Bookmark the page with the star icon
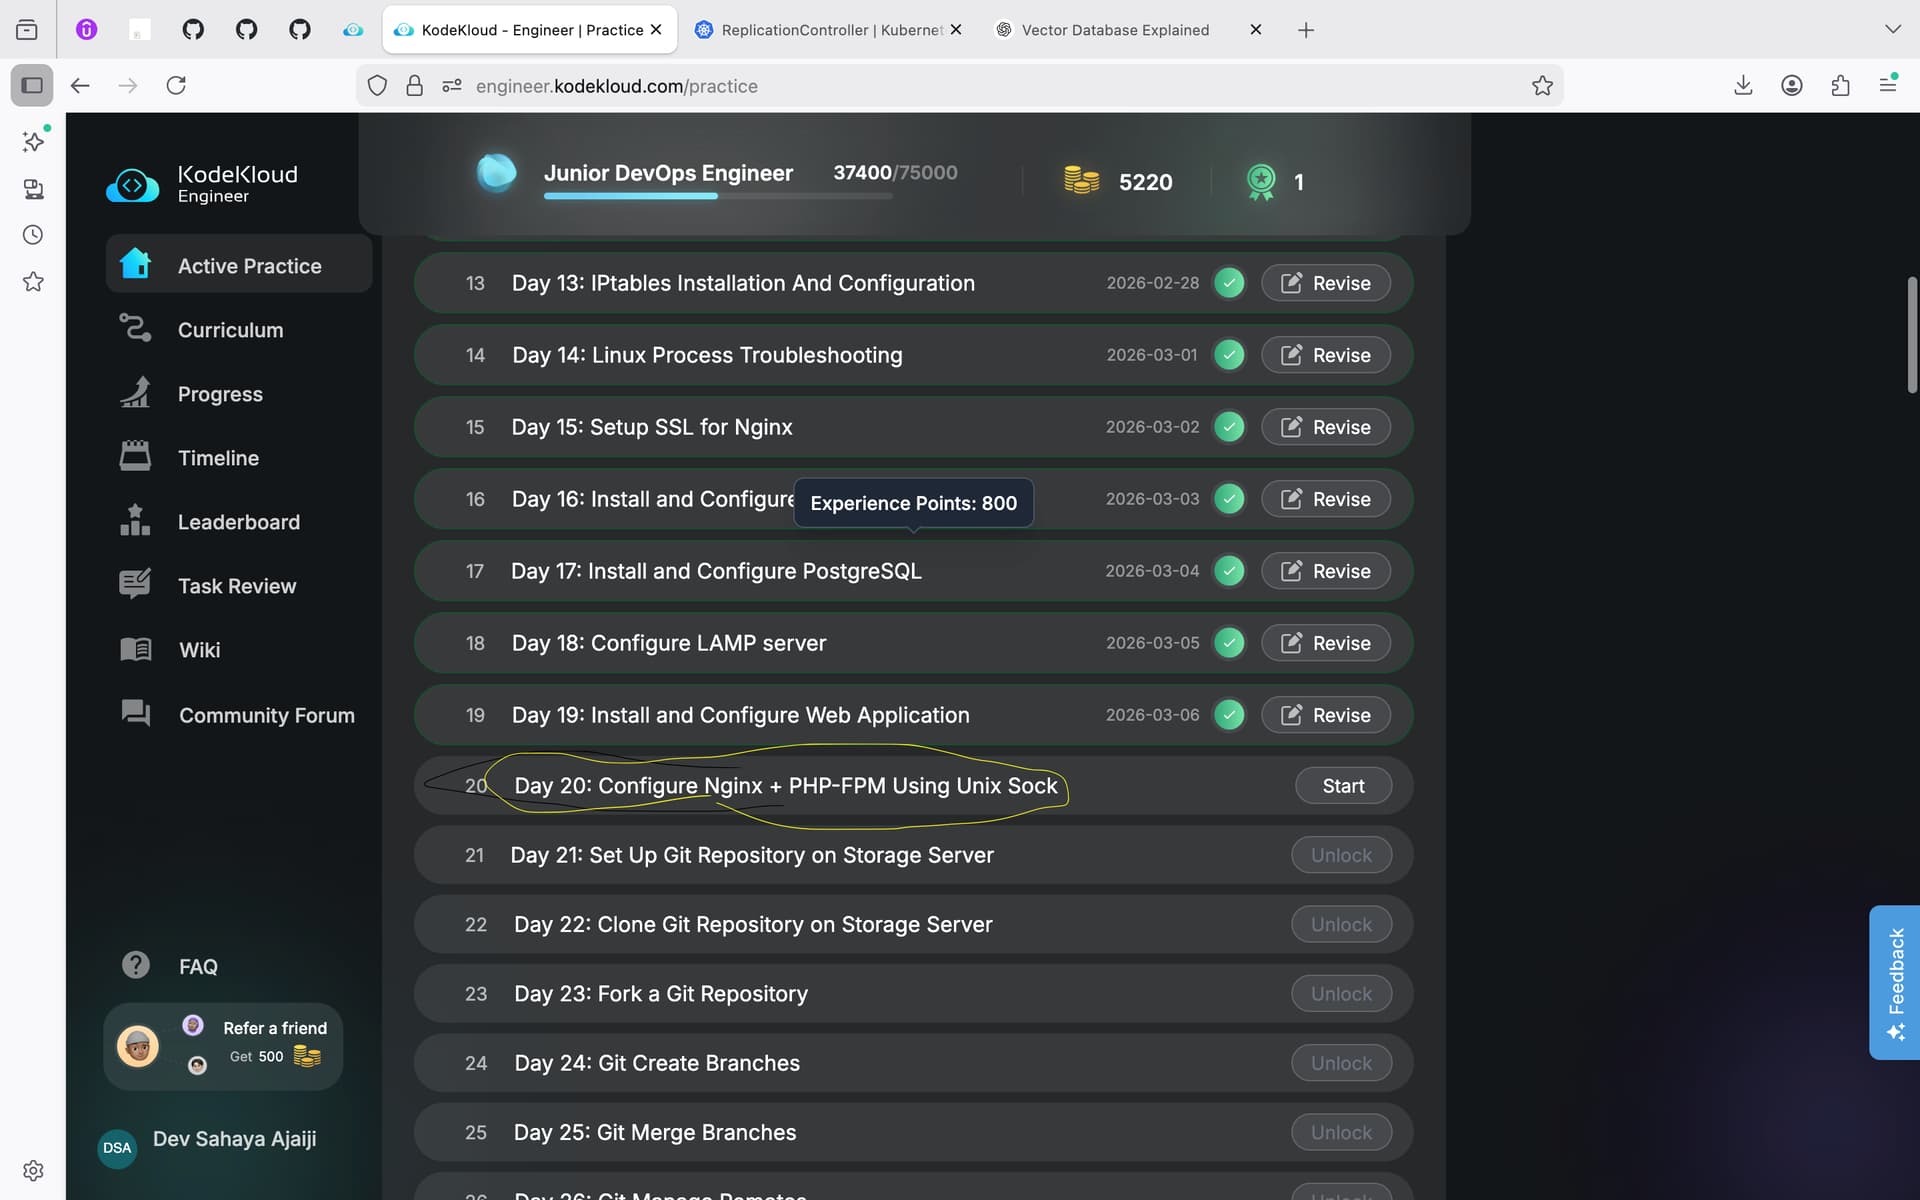 pyautogui.click(x=1542, y=86)
